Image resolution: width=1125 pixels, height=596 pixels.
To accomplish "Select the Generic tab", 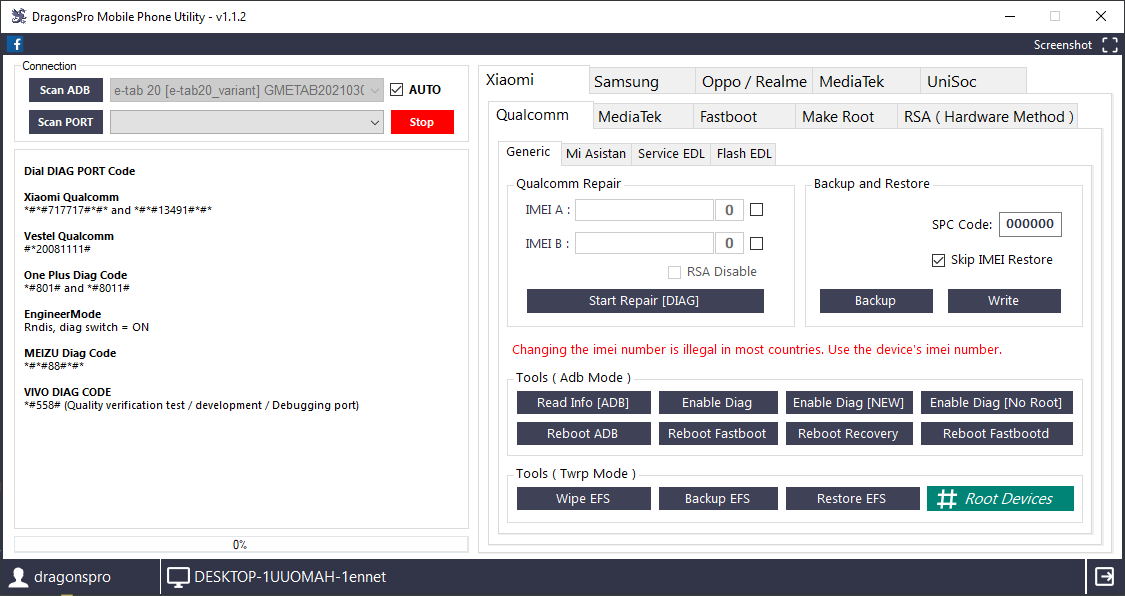I will coord(529,152).
